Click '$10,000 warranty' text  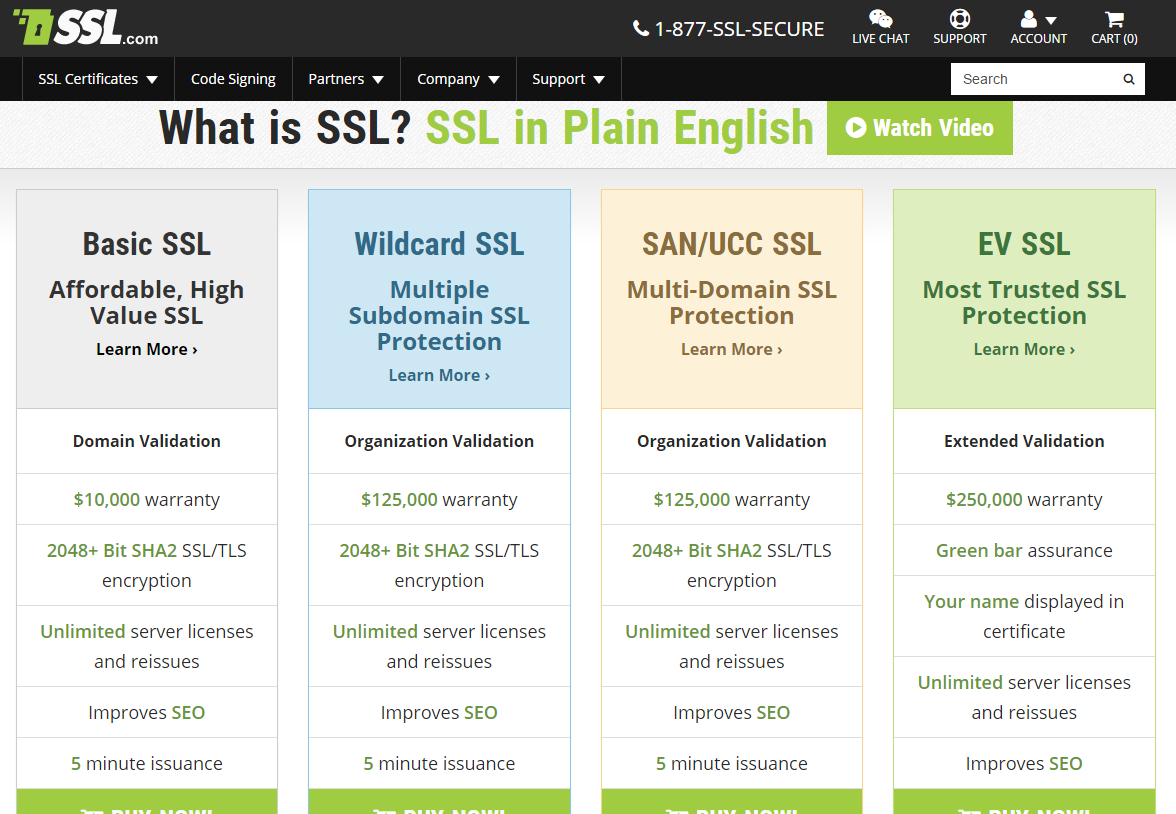(x=147, y=500)
